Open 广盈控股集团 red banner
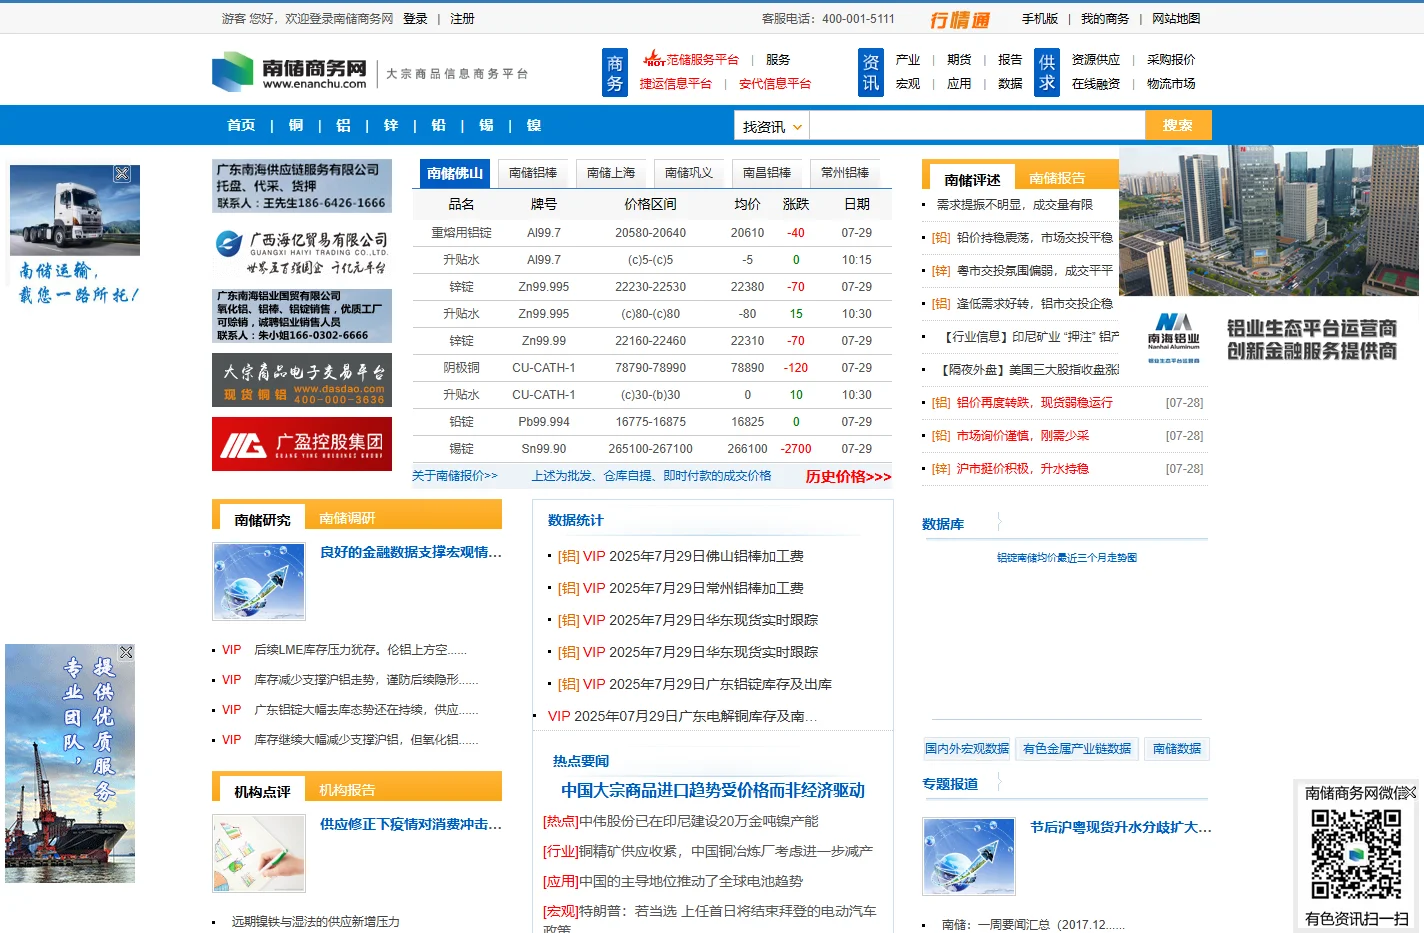This screenshot has height=933, width=1424. (x=302, y=444)
